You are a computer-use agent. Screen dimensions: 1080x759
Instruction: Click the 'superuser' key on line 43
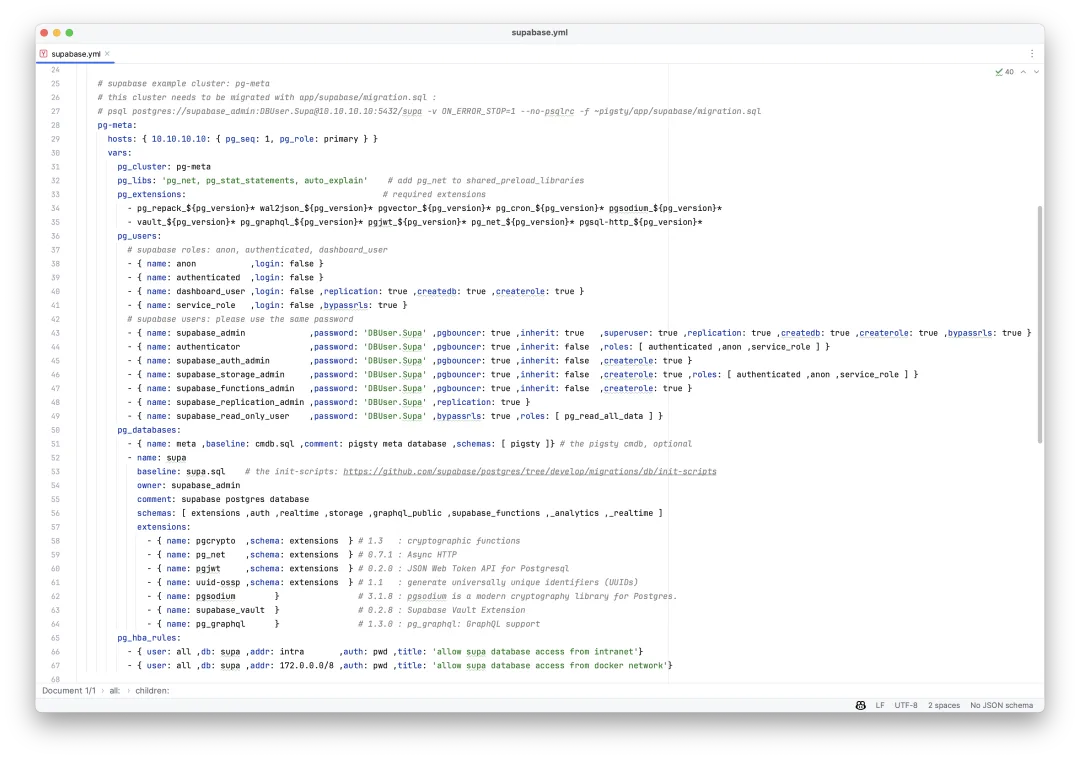(626, 333)
